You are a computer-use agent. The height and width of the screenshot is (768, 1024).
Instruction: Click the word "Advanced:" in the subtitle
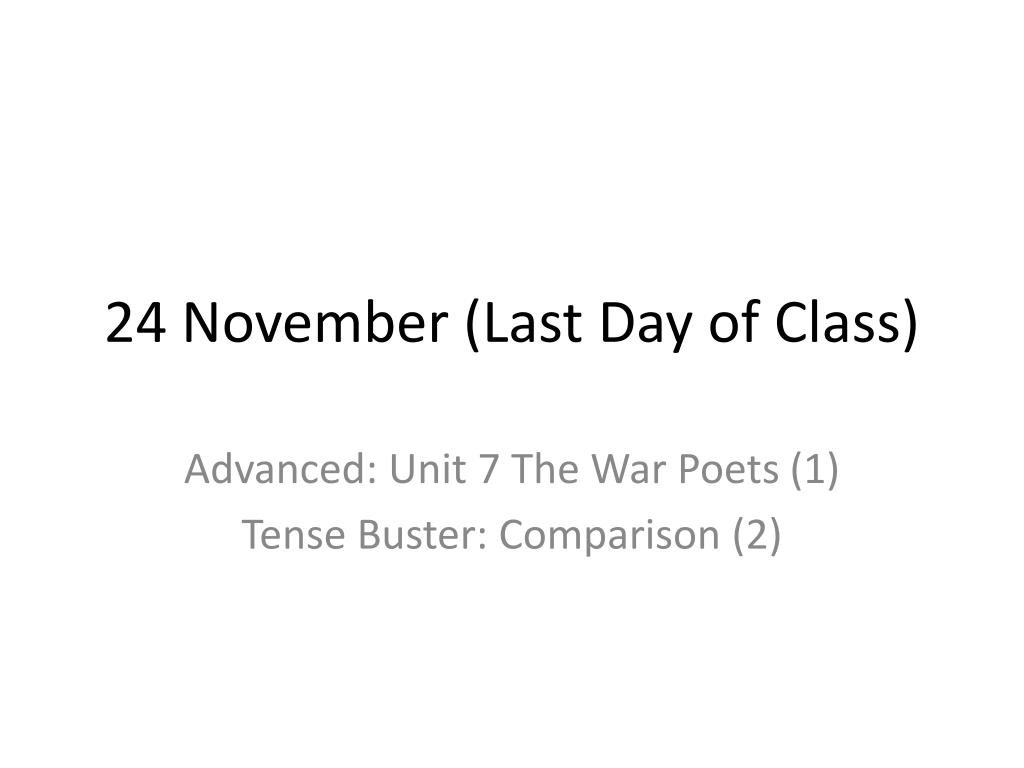pyautogui.click(x=280, y=469)
